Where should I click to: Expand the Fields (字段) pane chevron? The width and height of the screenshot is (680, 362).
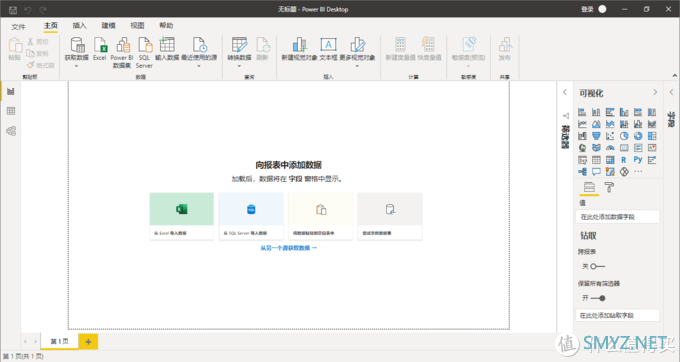click(x=671, y=92)
